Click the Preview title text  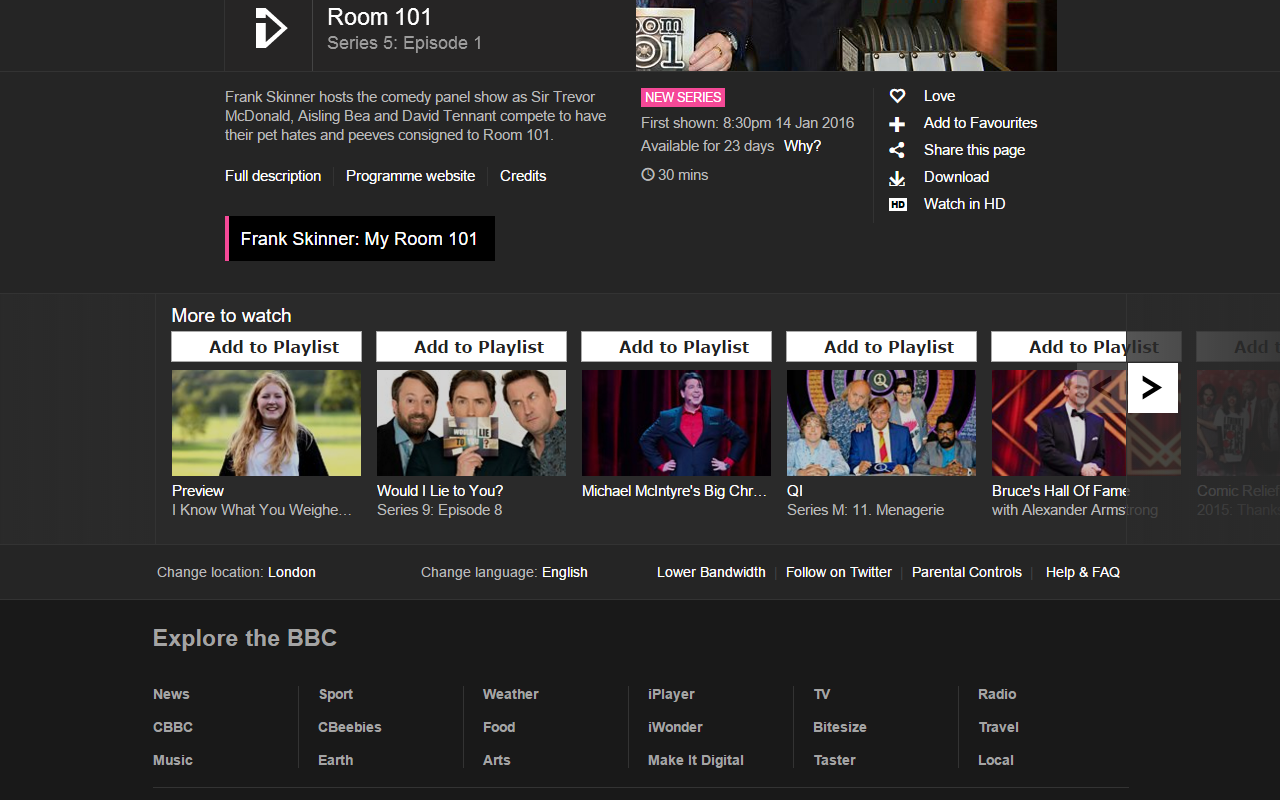tap(198, 491)
